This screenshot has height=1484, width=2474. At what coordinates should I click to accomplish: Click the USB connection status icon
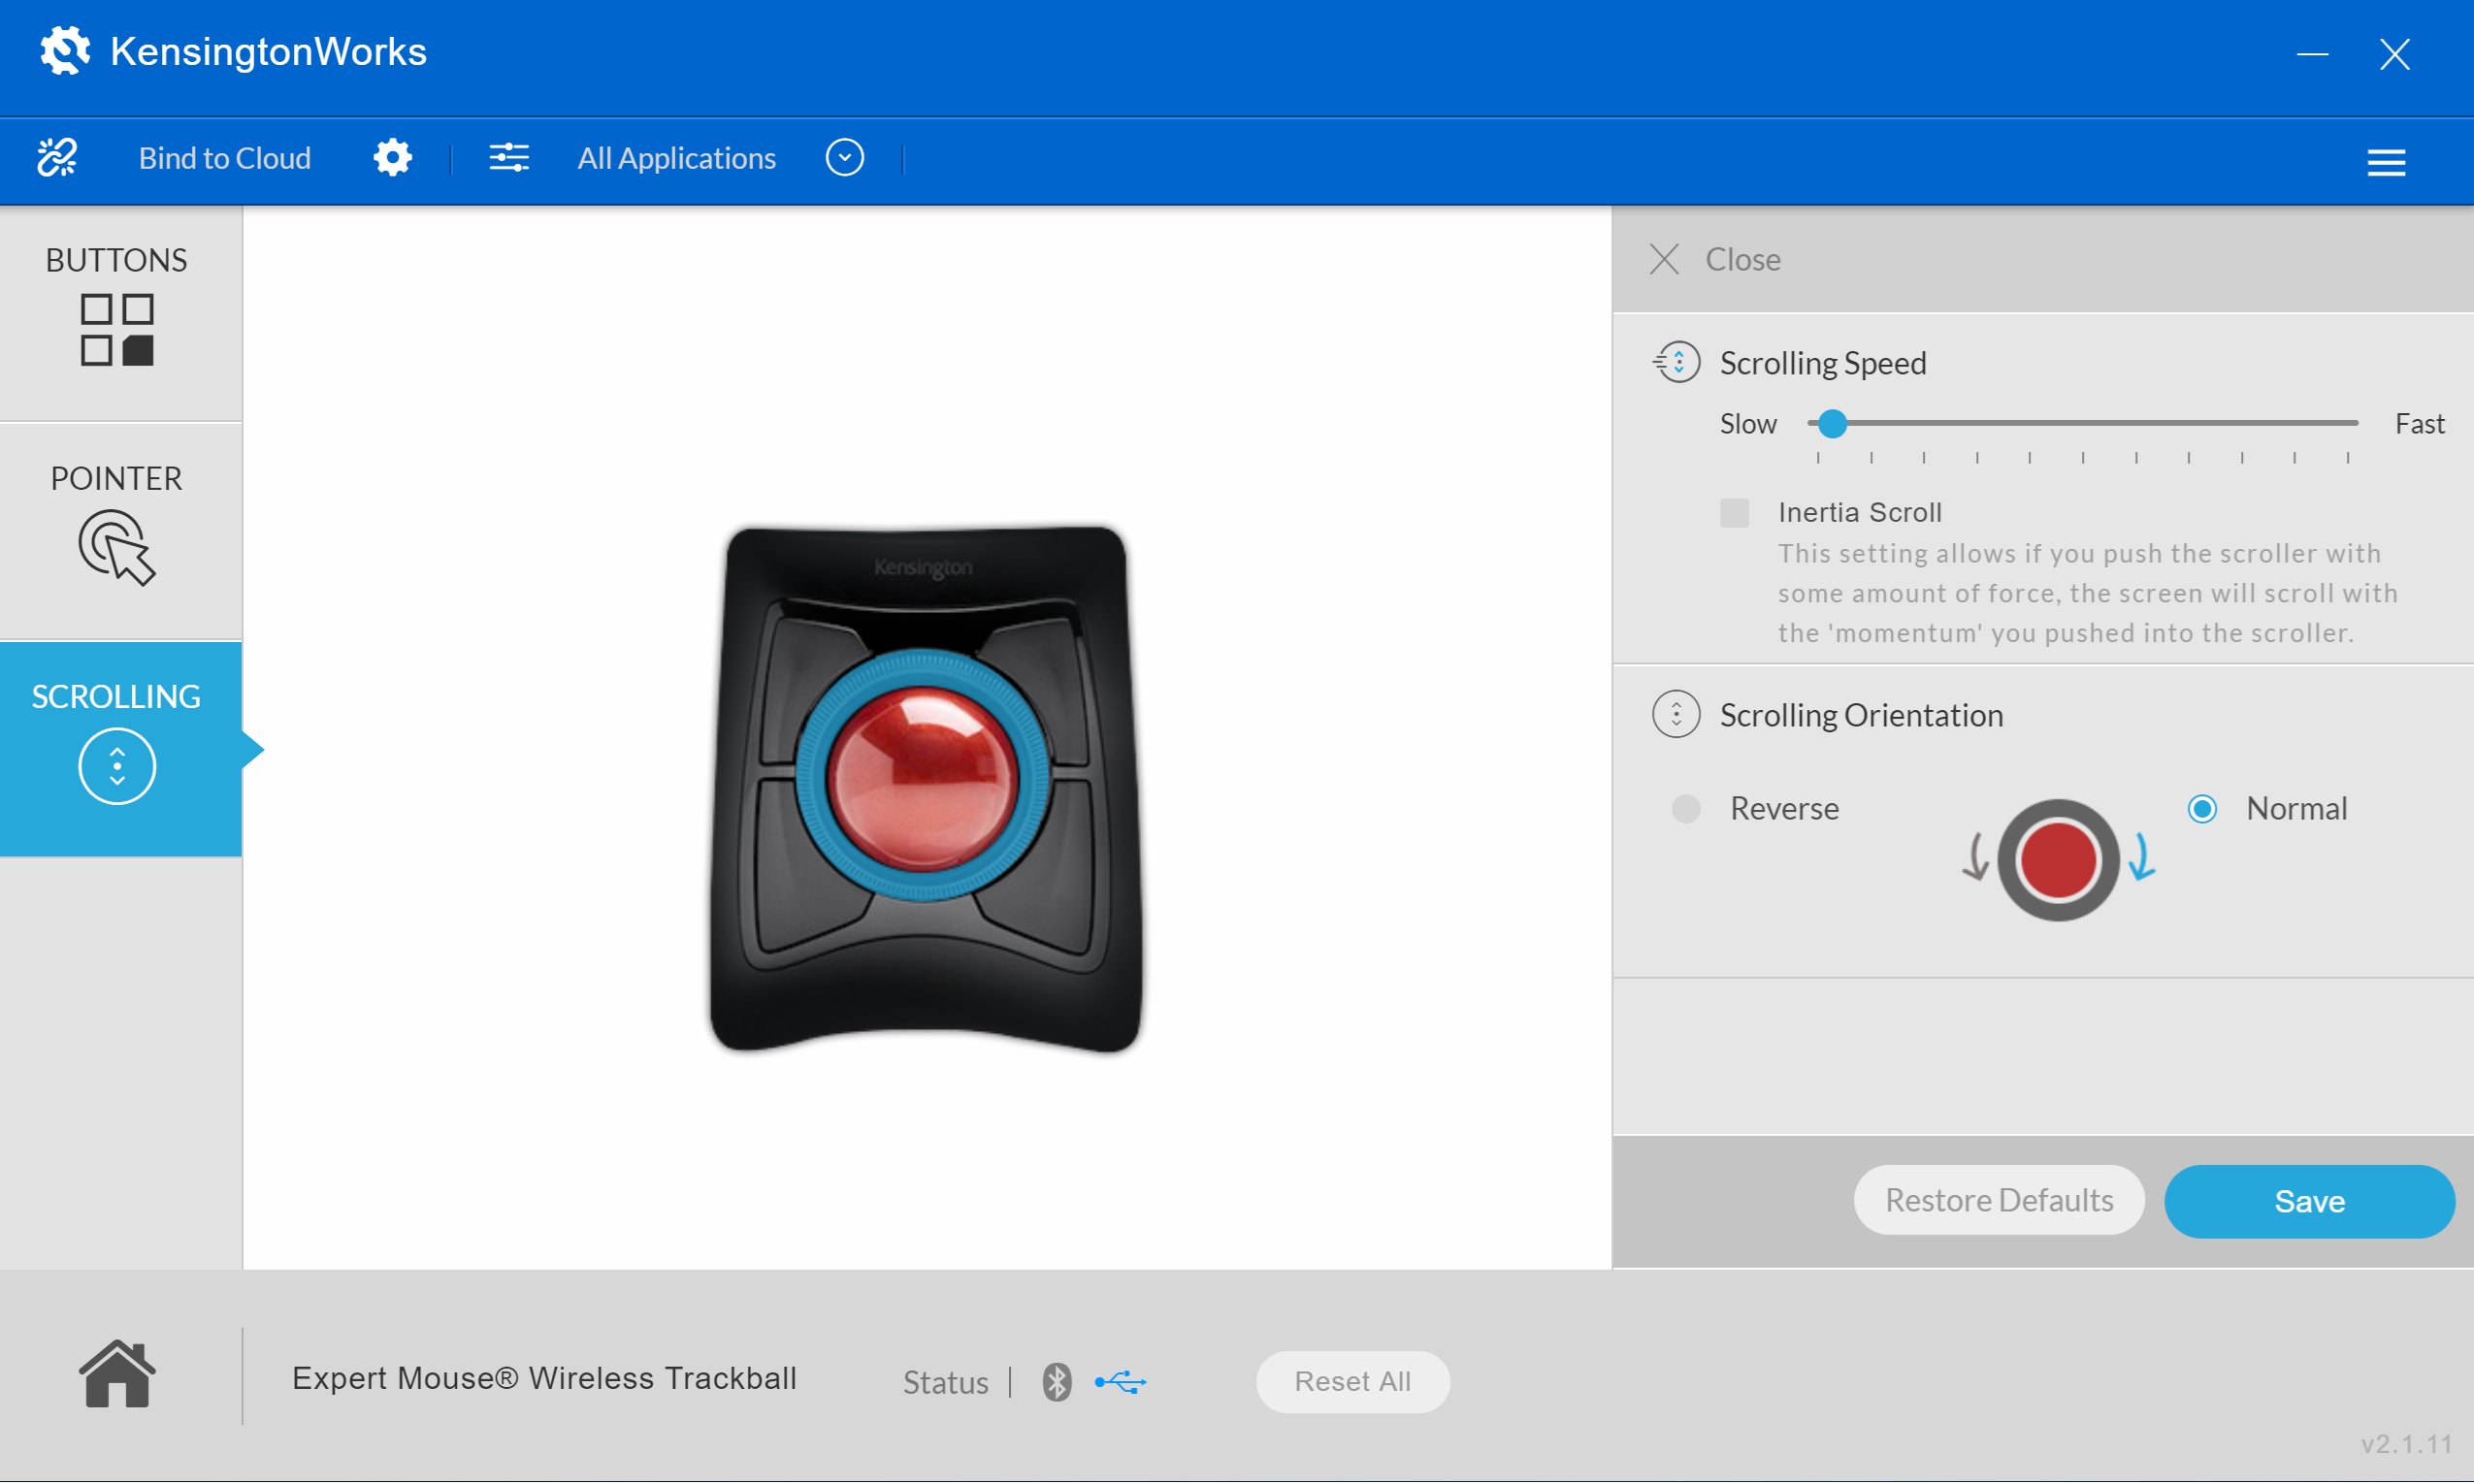pyautogui.click(x=1120, y=1382)
